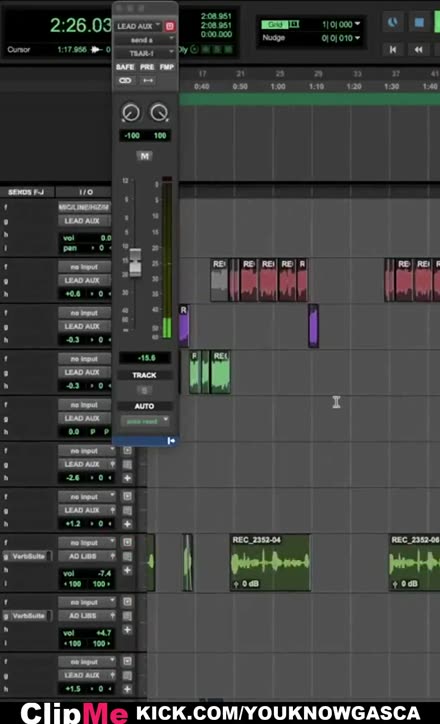Click the Stop transport button
Image resolution: width=440 pixels, height=724 pixels.
(x=418, y=23)
